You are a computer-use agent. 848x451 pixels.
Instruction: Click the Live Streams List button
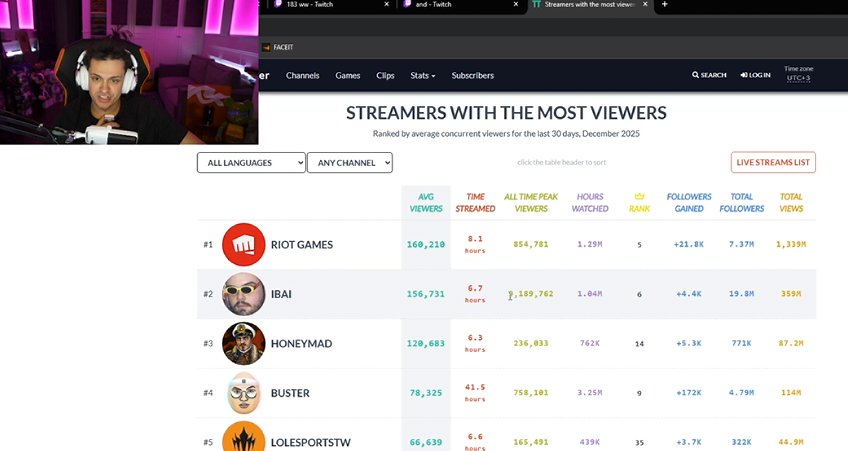(773, 162)
